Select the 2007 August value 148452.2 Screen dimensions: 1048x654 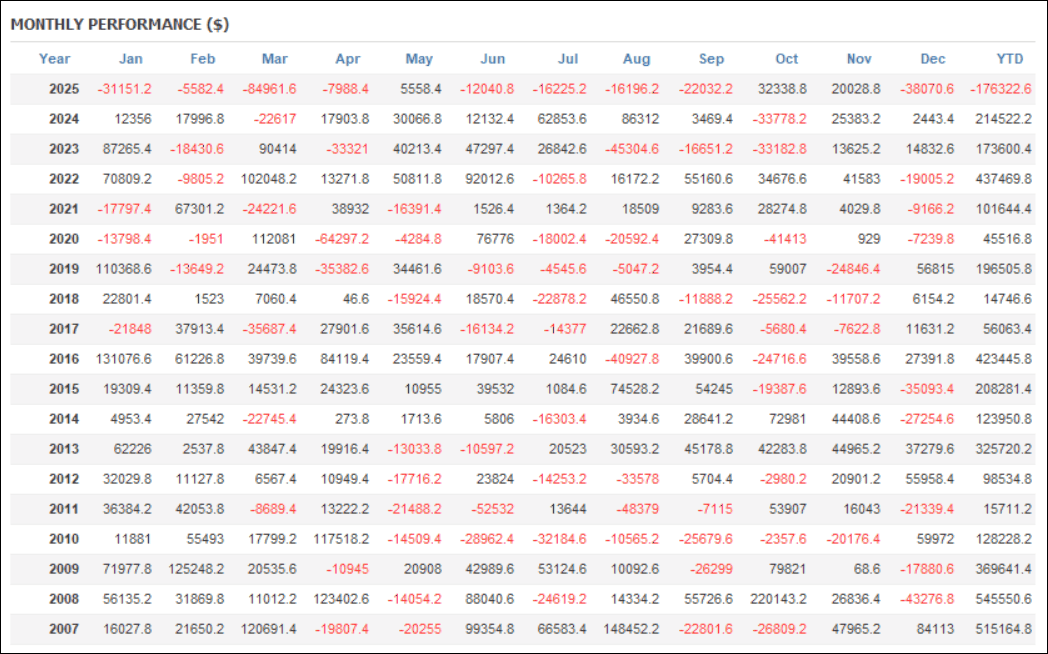click(633, 629)
